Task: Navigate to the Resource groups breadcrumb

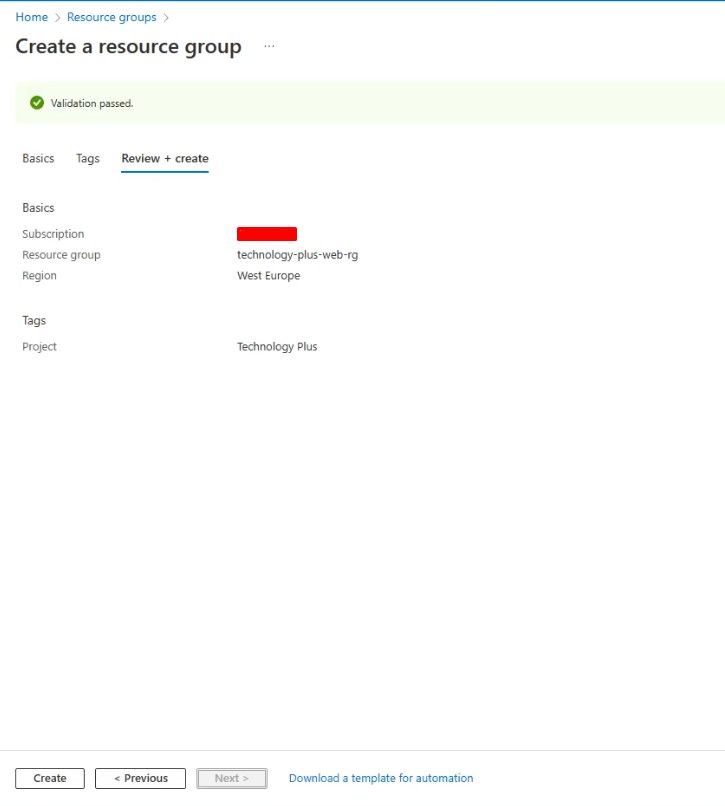Action: 111,17
